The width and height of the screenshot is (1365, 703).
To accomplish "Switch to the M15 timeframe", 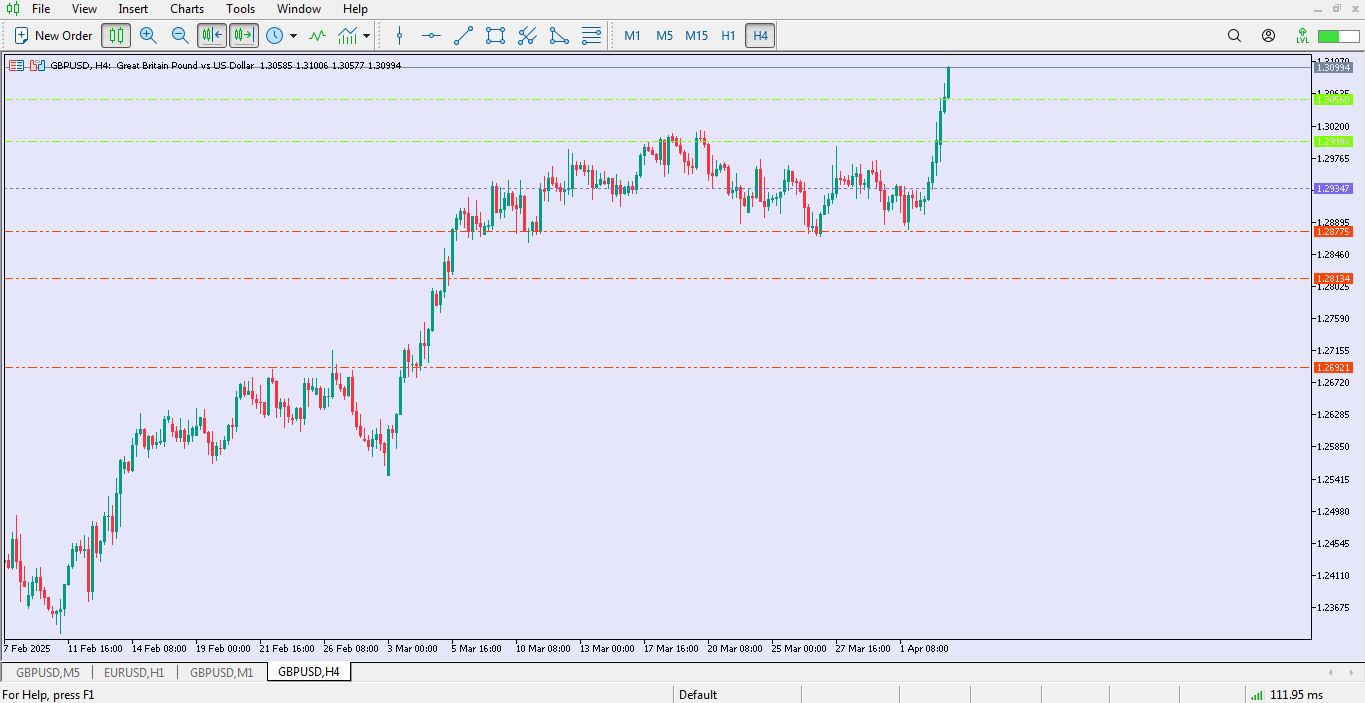I will 696,36.
